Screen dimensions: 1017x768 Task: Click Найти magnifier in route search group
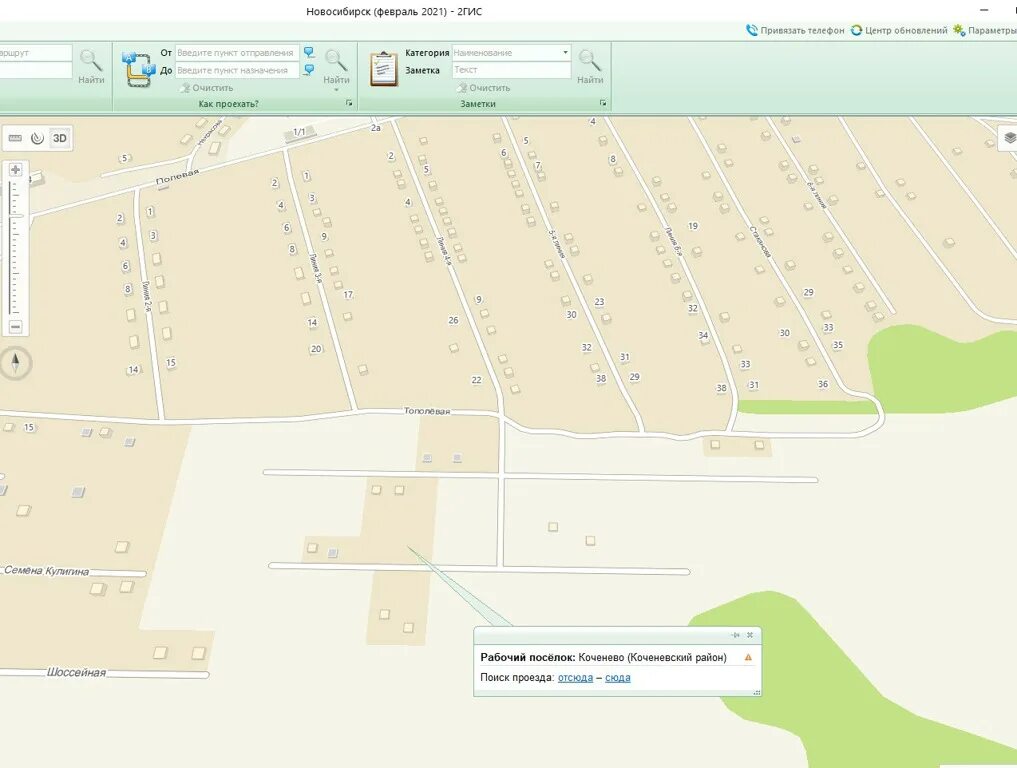pos(336,67)
